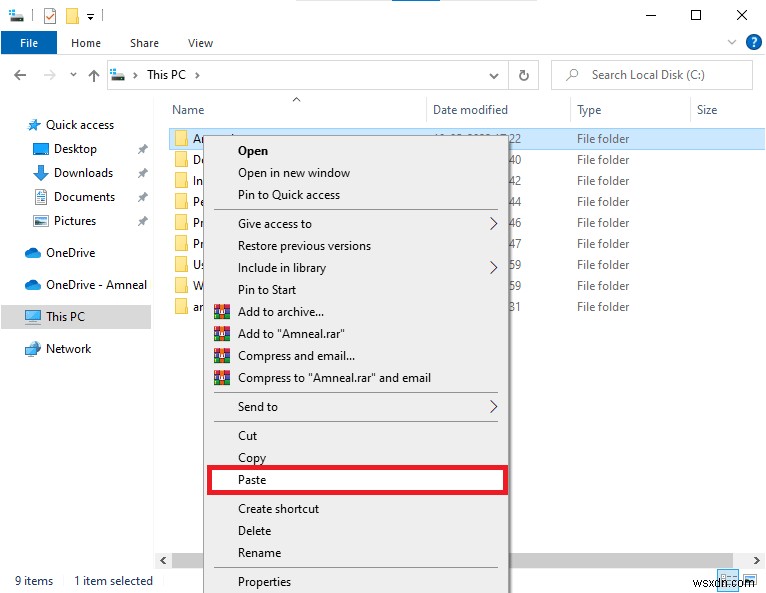Select Properties in the context menu

pos(264,582)
